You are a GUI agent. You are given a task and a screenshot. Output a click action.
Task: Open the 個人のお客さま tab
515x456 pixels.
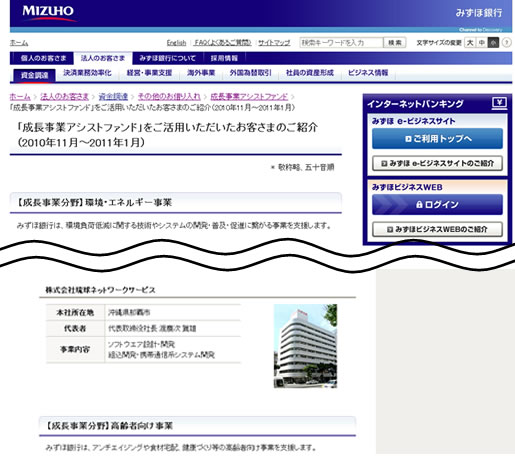(43, 58)
